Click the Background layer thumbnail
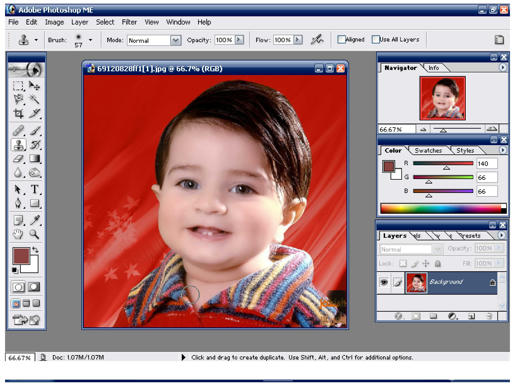Viewport: 515px width, 386px height. [x=416, y=283]
